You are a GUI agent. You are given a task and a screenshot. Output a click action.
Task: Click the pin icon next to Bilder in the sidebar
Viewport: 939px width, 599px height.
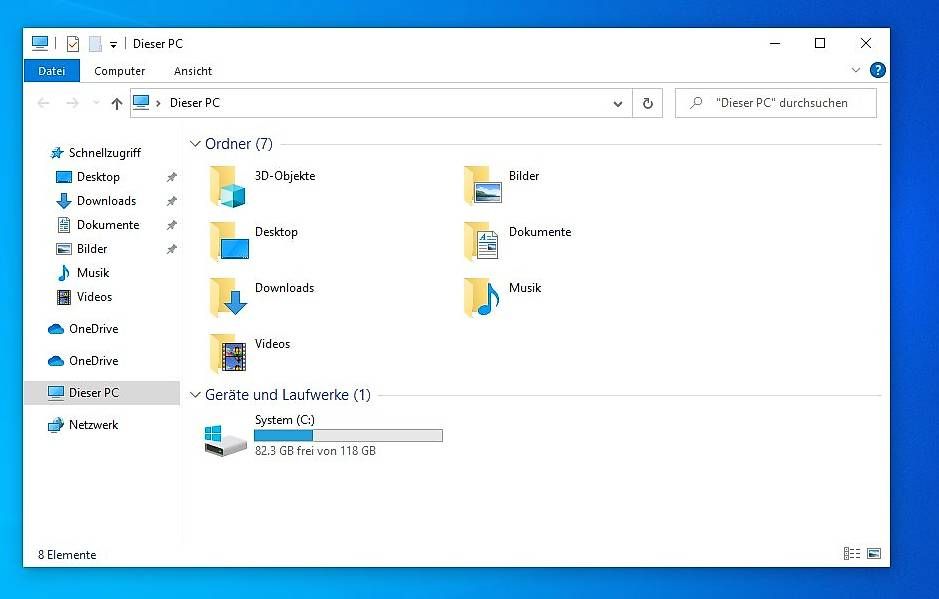tap(171, 249)
